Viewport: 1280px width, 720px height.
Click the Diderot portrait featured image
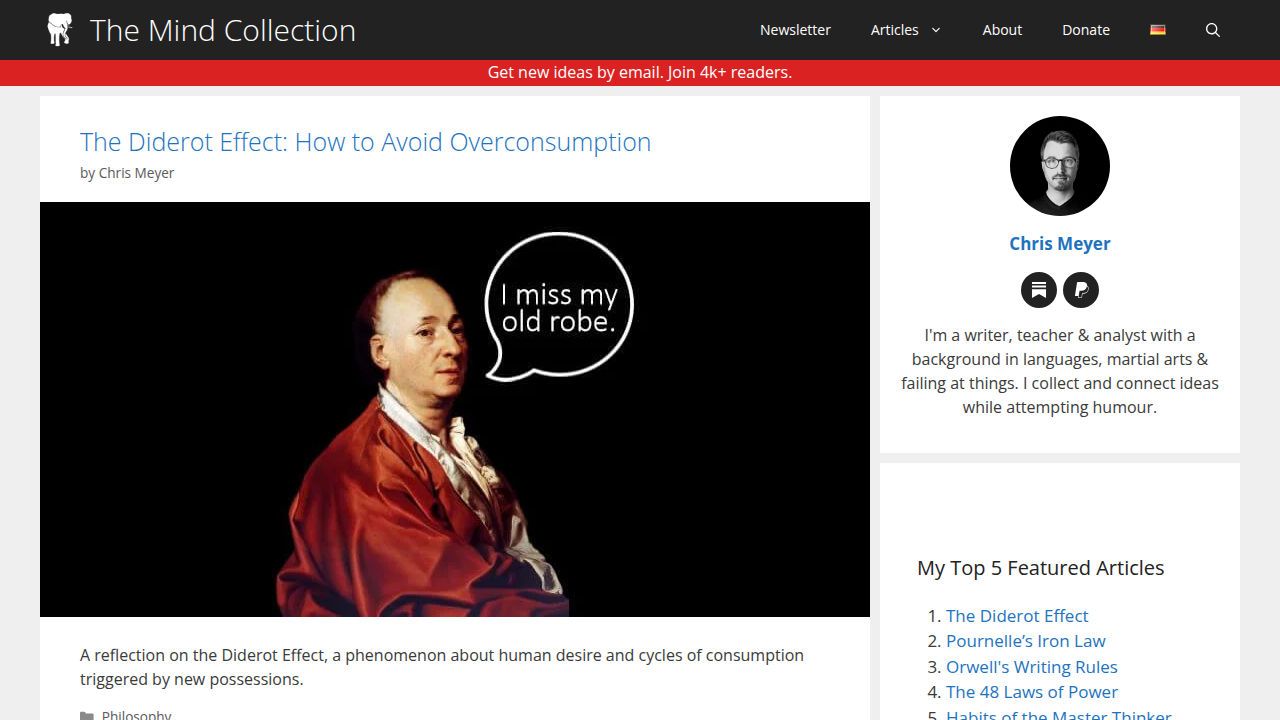455,409
